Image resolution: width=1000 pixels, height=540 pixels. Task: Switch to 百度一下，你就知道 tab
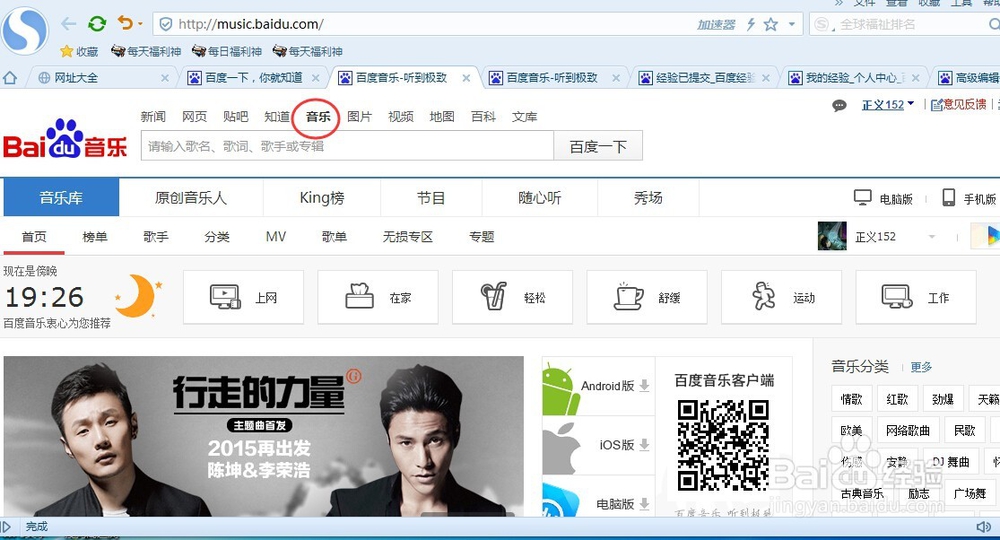253,78
